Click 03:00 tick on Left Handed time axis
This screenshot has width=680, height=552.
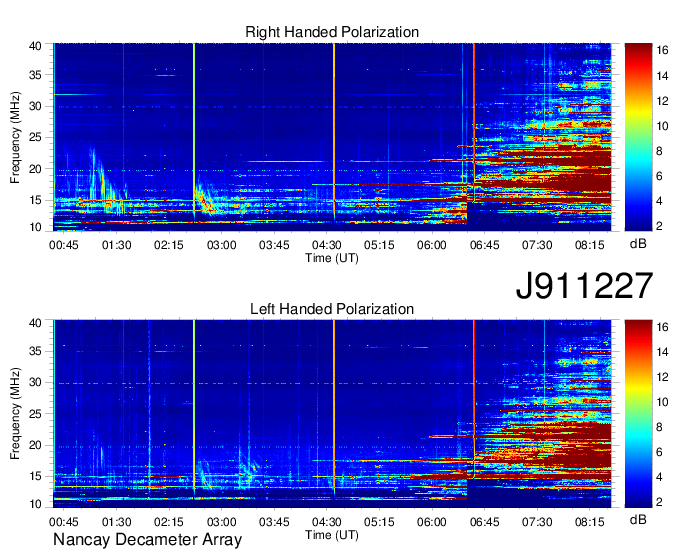point(222,522)
